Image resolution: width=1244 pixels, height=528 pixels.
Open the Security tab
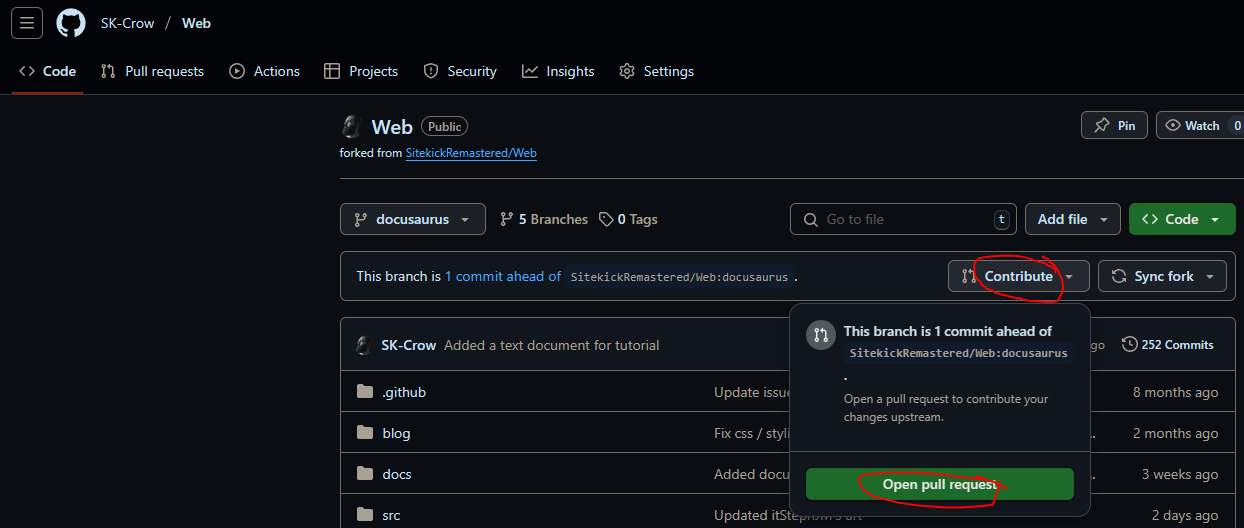[x=460, y=71]
